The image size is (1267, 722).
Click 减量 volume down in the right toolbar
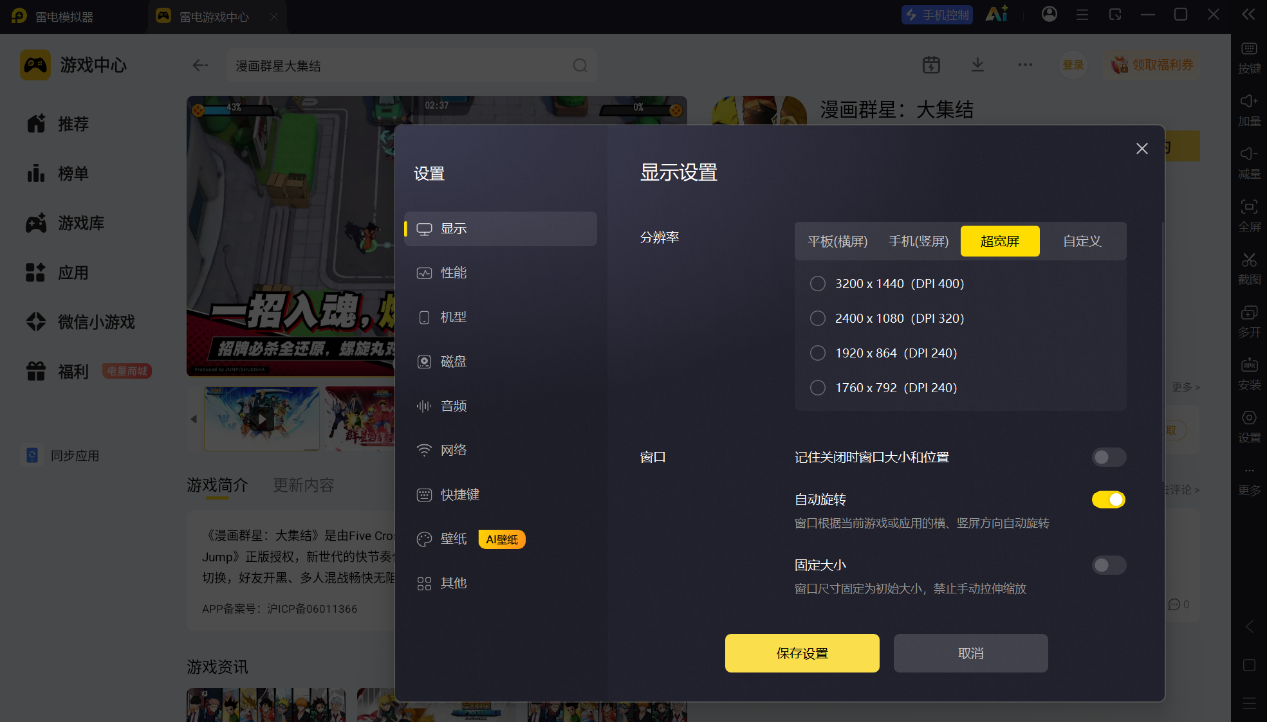pos(1249,163)
